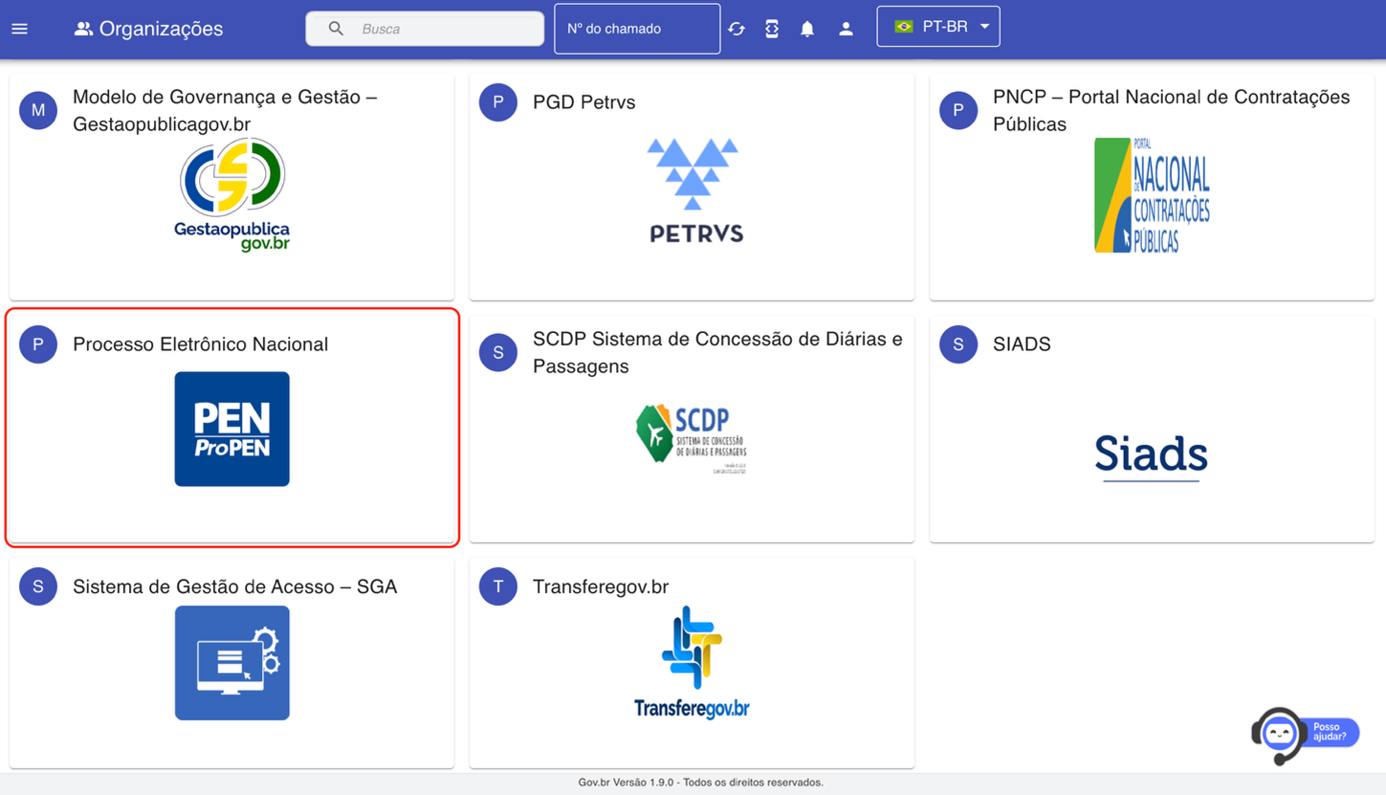Open Processo Eletrônico Nacional title
This screenshot has height=795, width=1386.
pos(200,344)
